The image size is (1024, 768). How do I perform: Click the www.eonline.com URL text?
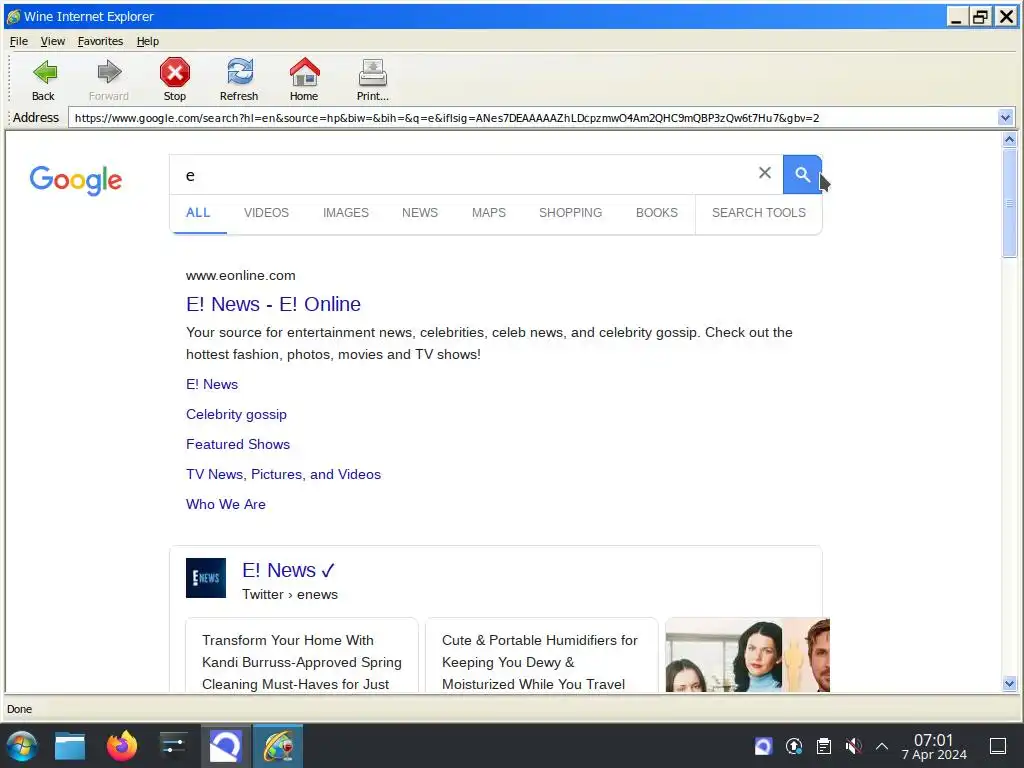point(240,276)
